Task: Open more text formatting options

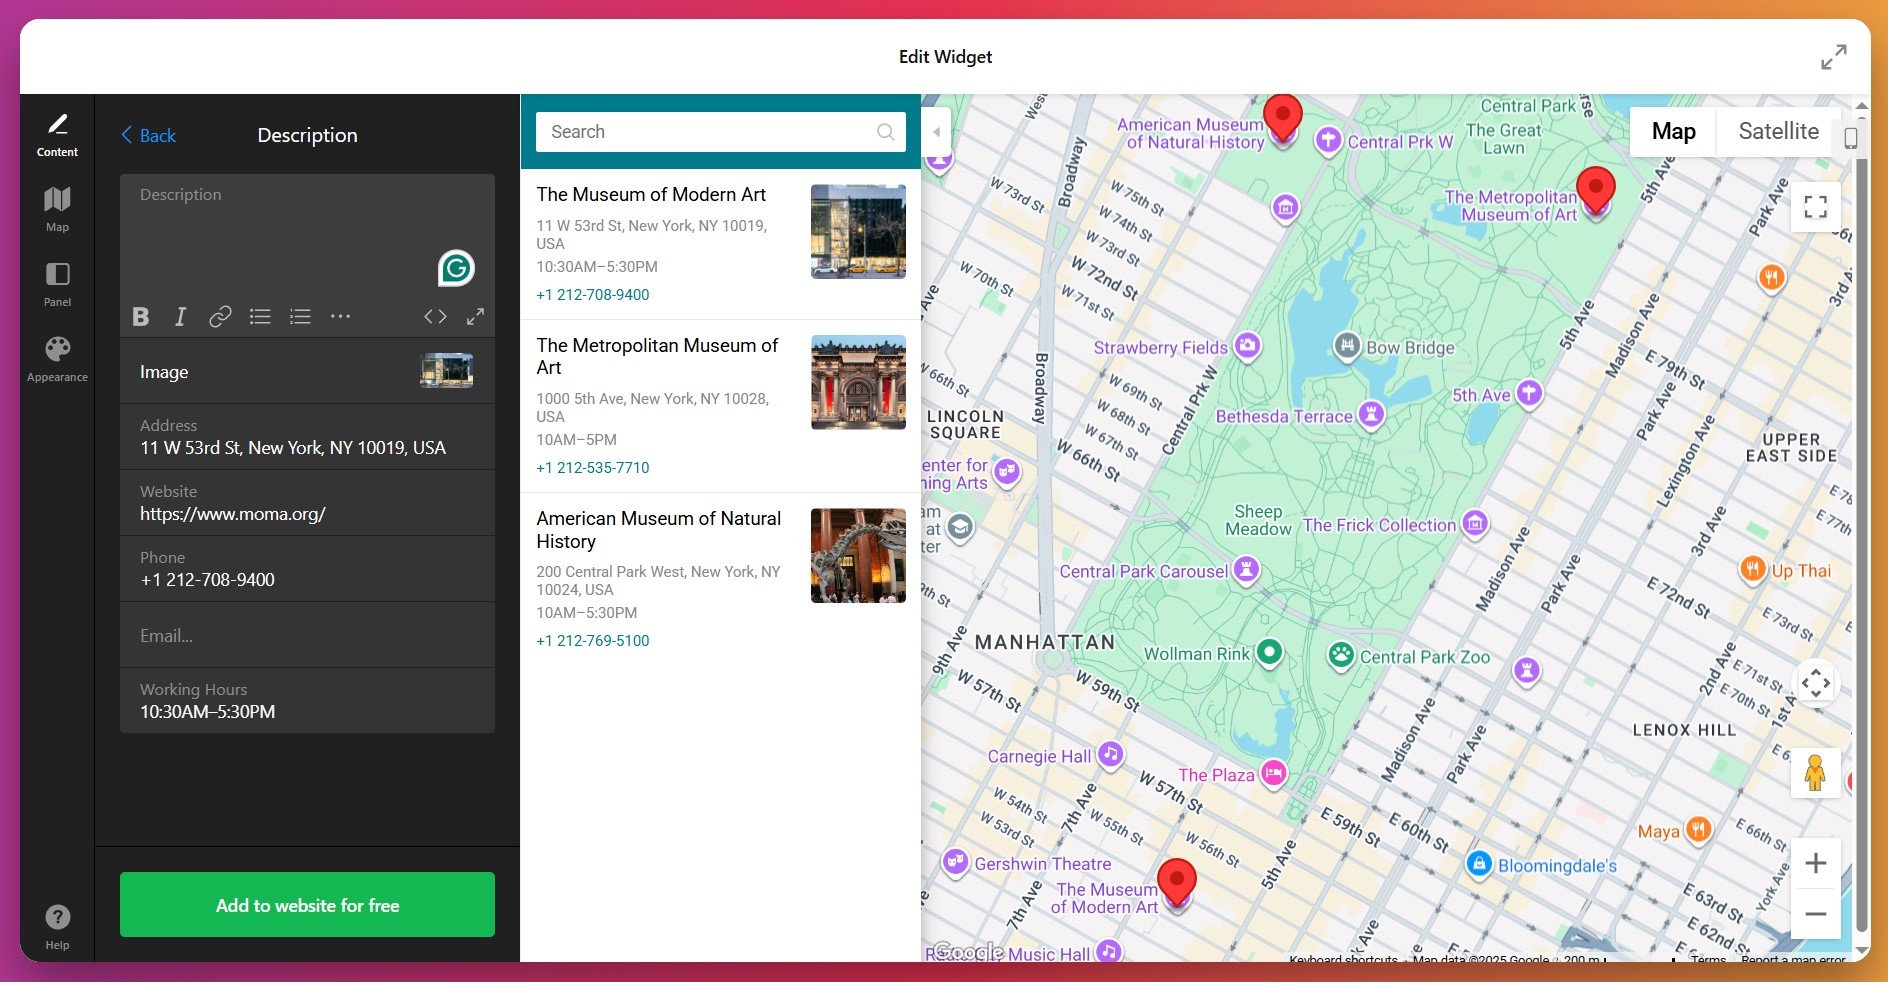Action: (340, 316)
